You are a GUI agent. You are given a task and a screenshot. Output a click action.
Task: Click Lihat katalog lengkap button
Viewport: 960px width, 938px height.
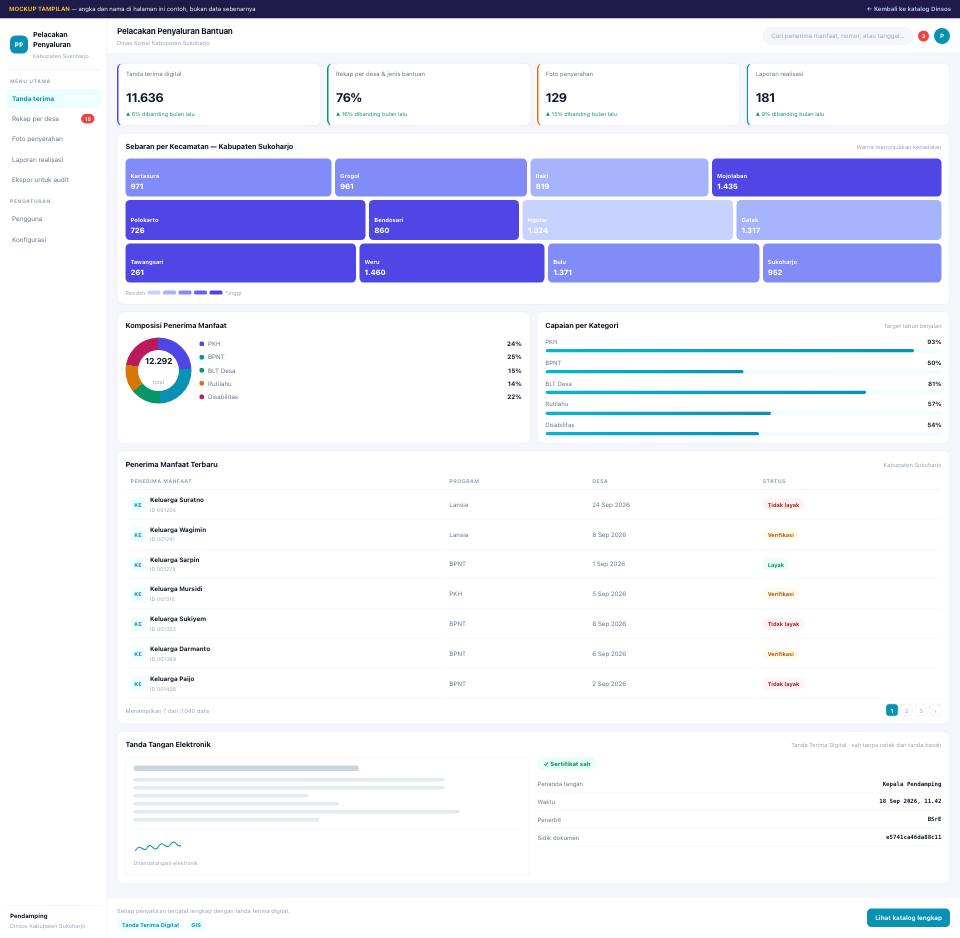908,918
